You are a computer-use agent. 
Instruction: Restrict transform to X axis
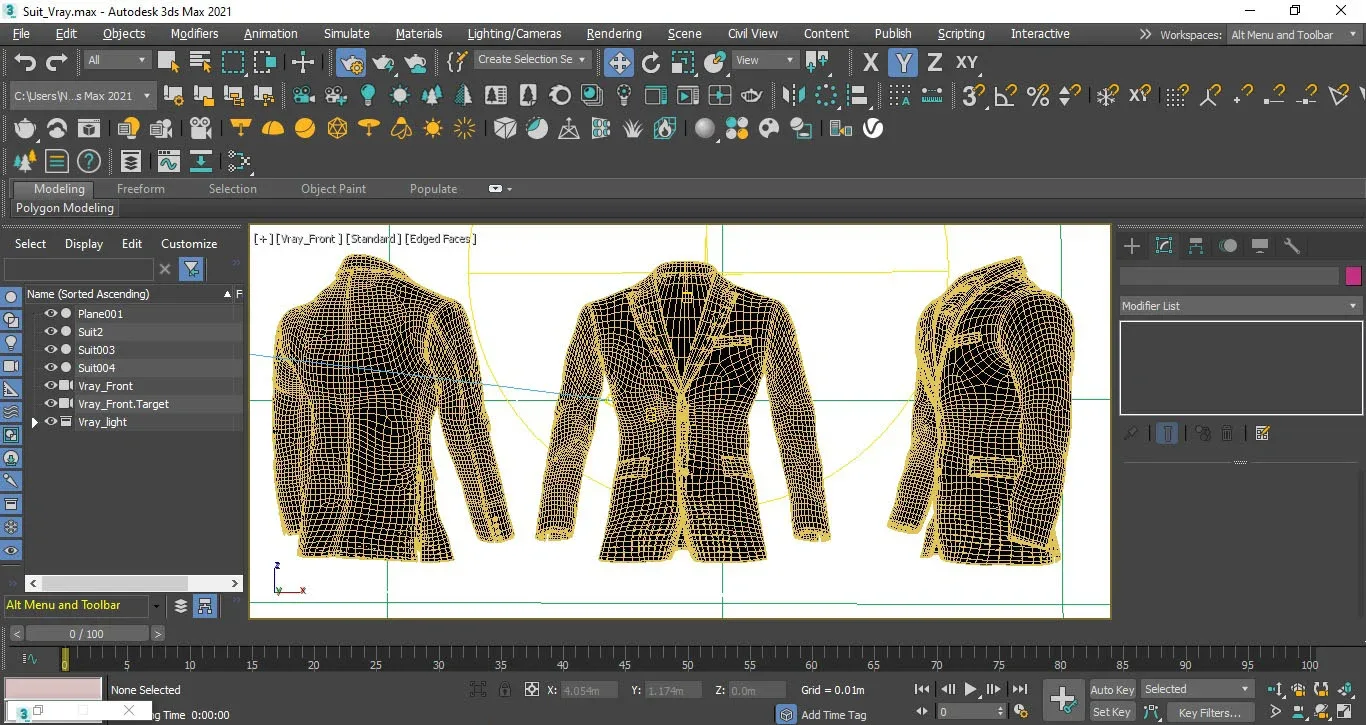click(x=870, y=62)
